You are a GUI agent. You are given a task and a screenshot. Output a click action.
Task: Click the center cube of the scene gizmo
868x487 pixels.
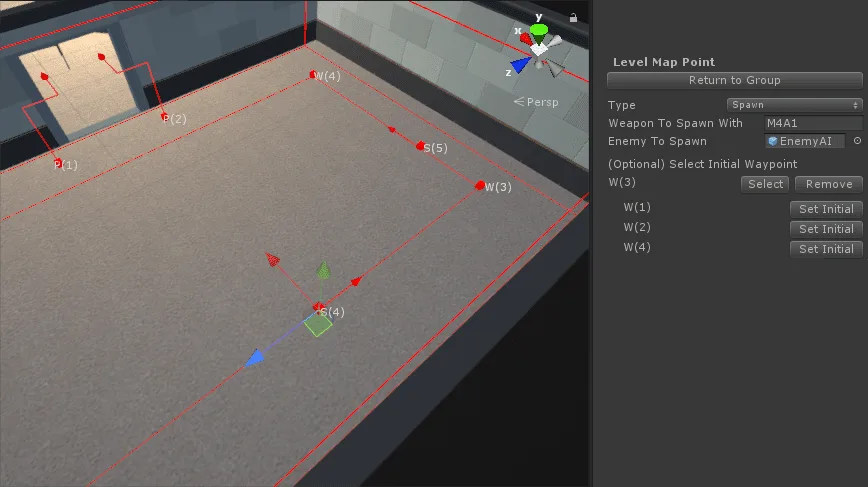[539, 49]
